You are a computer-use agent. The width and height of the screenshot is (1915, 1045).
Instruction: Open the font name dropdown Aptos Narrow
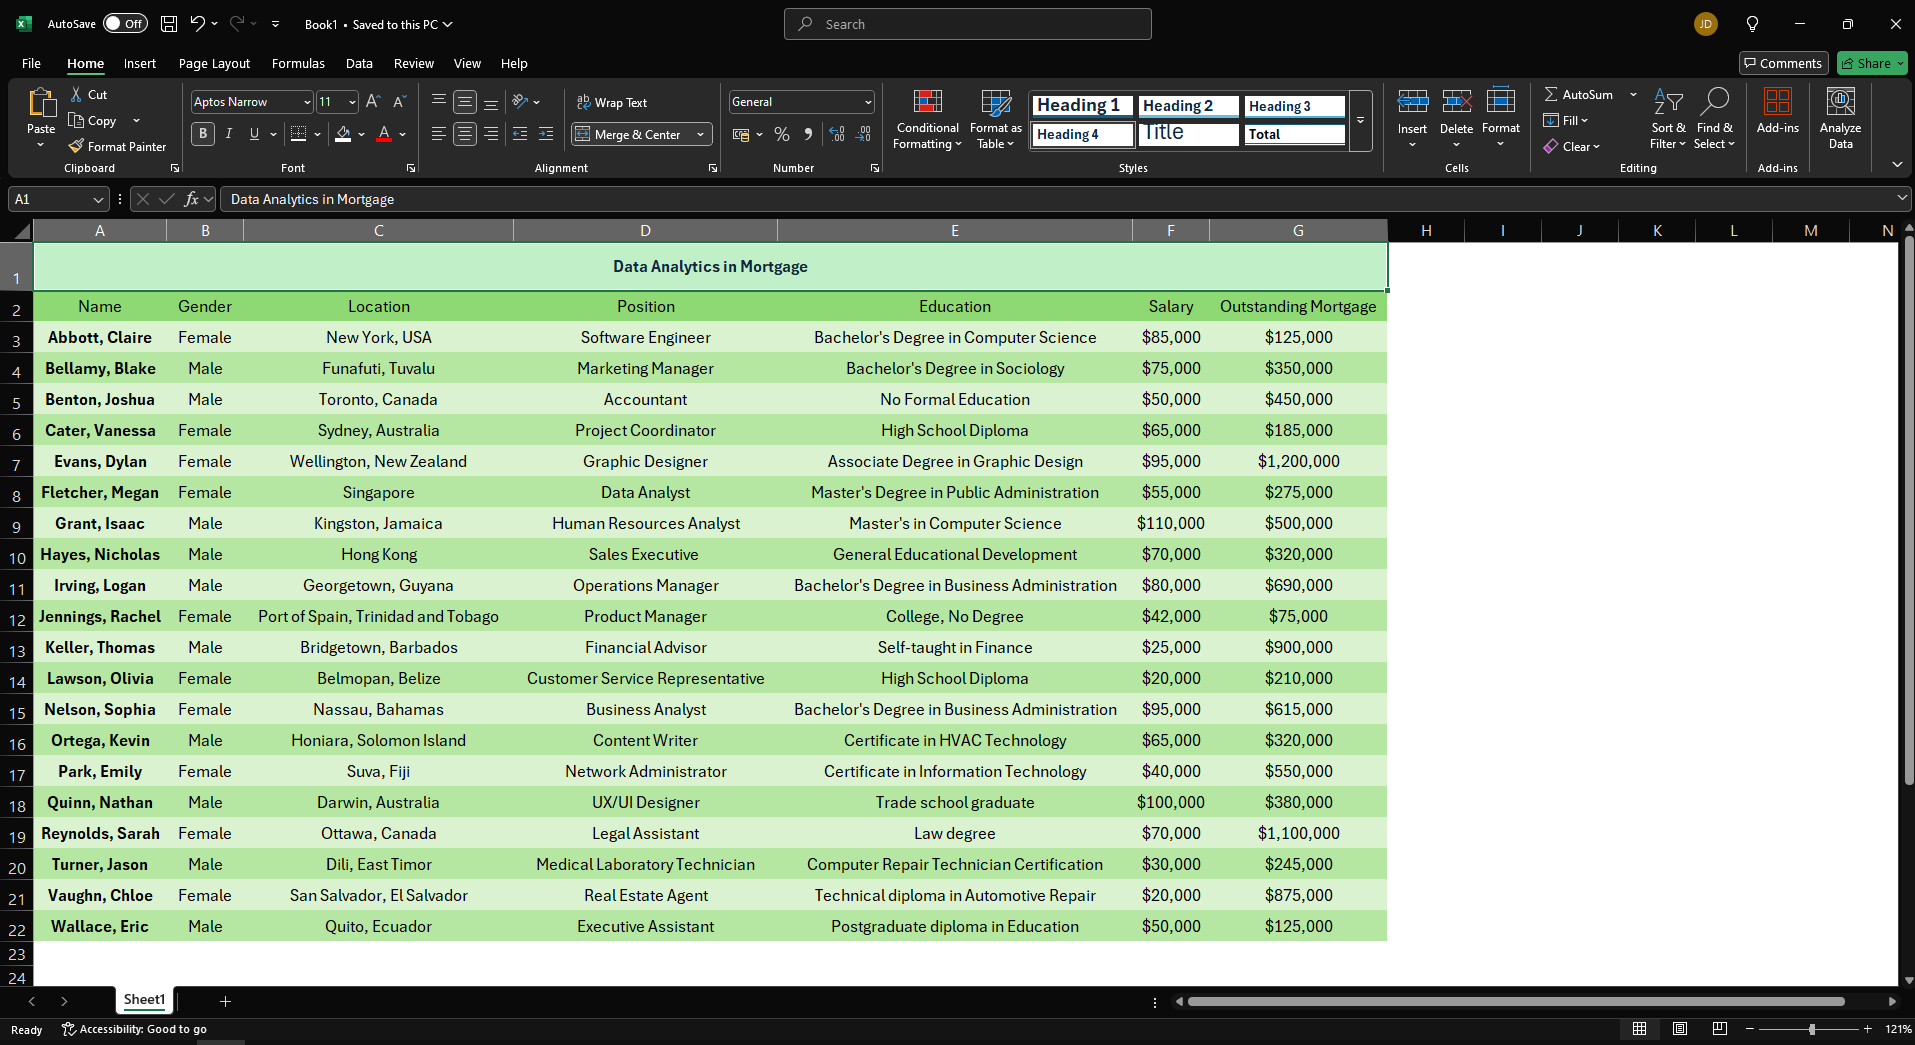307,102
